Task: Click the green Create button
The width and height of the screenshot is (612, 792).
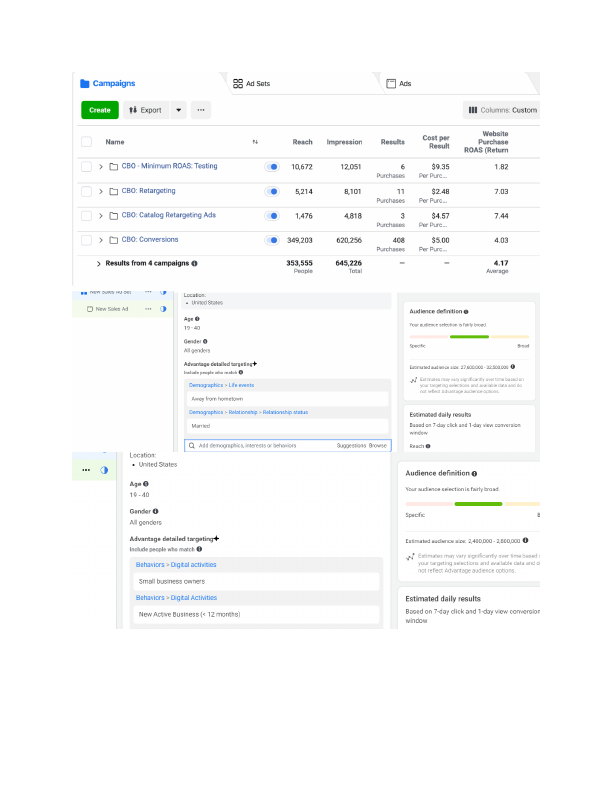Action: click(x=100, y=110)
